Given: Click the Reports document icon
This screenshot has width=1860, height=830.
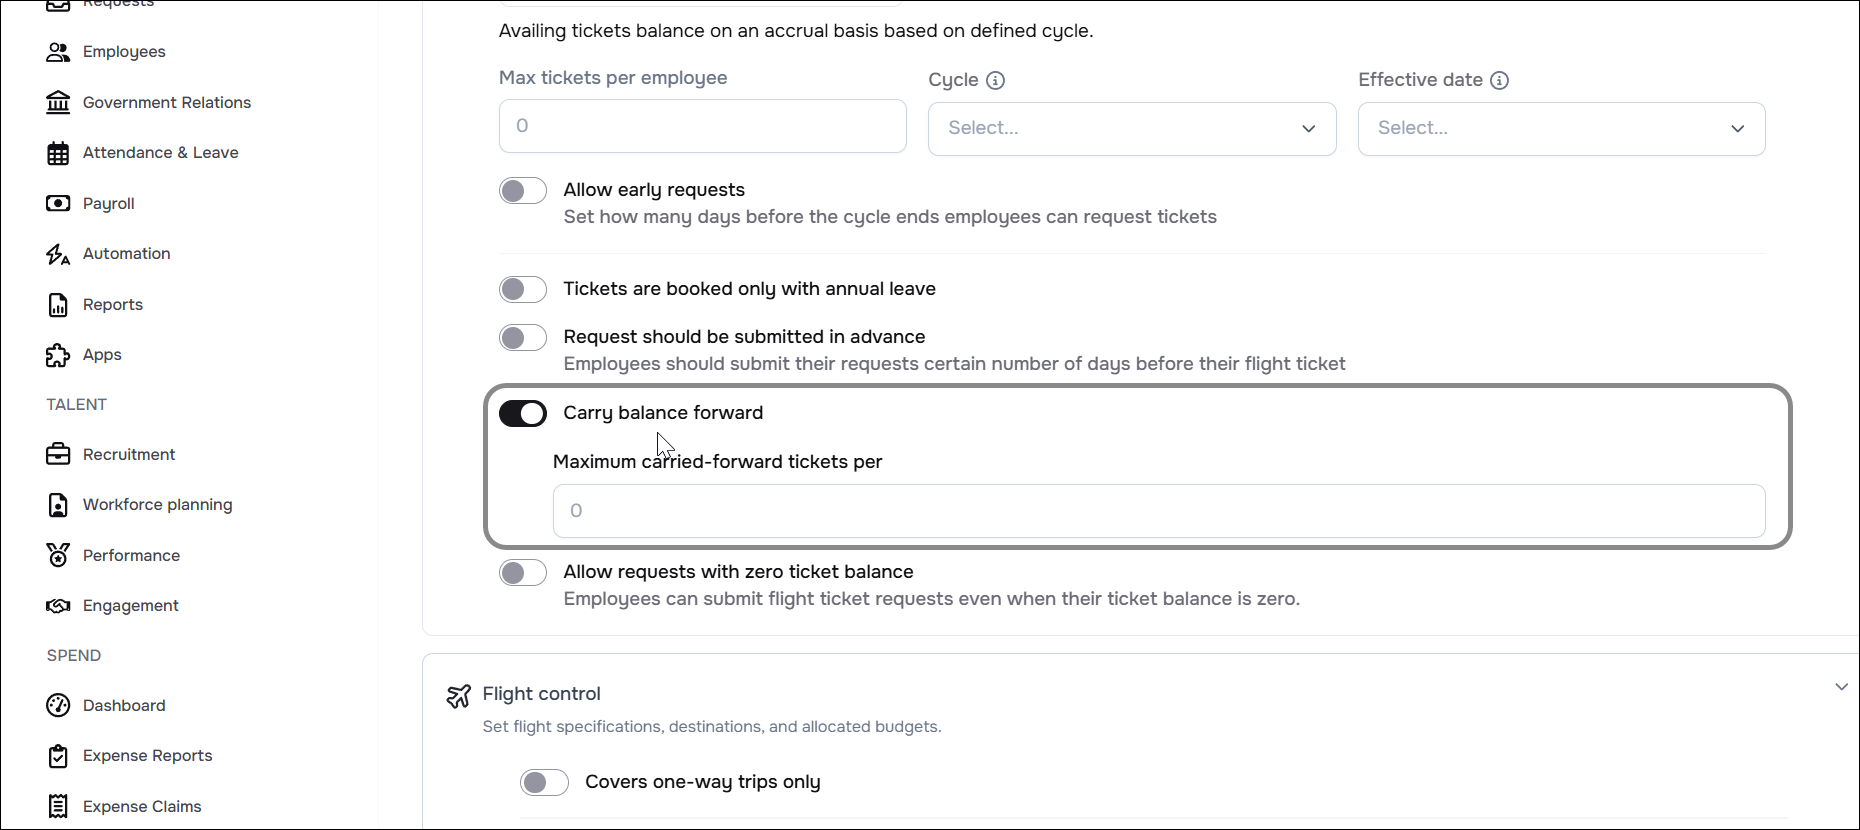Looking at the screenshot, I should coord(58,305).
